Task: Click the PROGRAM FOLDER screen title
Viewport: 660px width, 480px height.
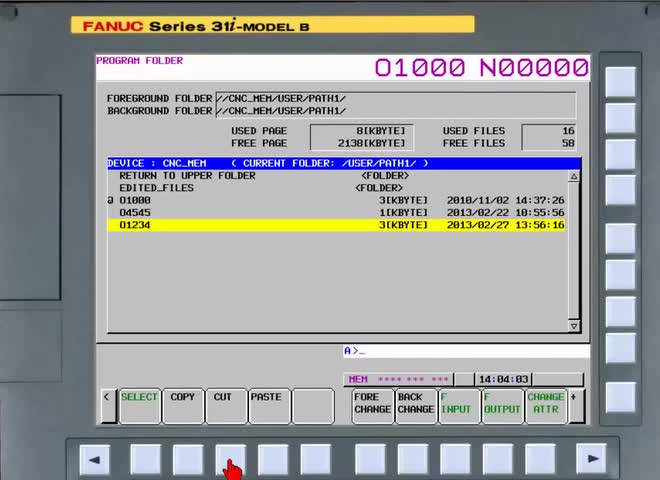Action: click(x=140, y=61)
